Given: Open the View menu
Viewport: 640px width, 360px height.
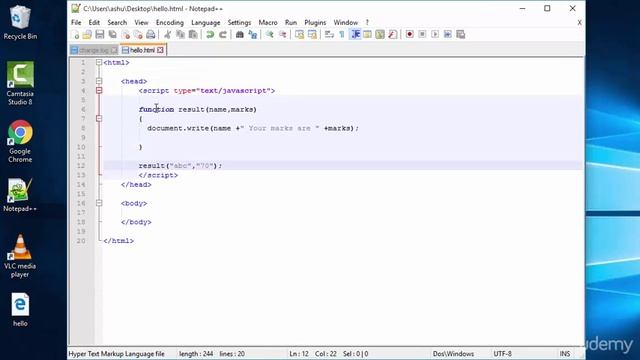Looking at the screenshot, I should pyautogui.click(x=141, y=22).
